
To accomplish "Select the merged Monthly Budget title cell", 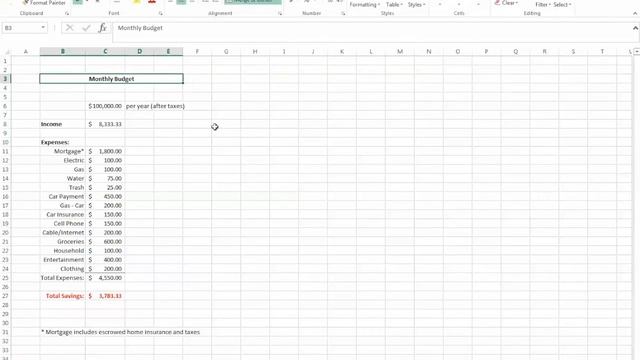I will [x=111, y=79].
